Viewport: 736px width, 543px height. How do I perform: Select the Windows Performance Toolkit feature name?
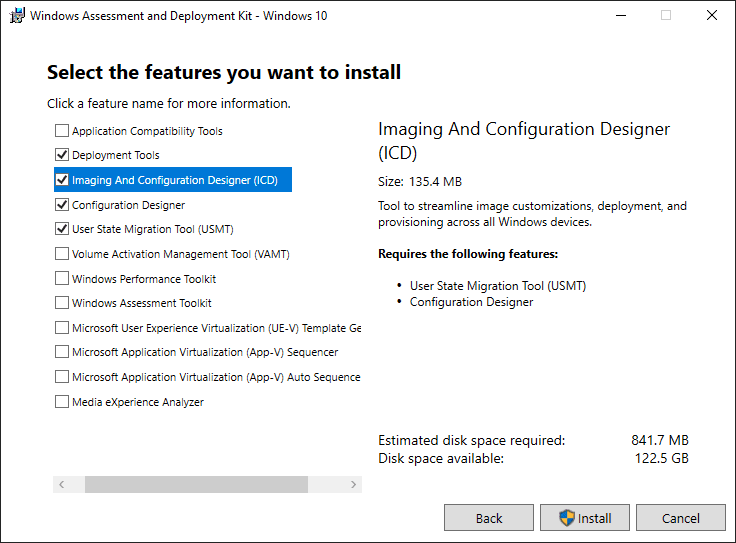click(144, 279)
